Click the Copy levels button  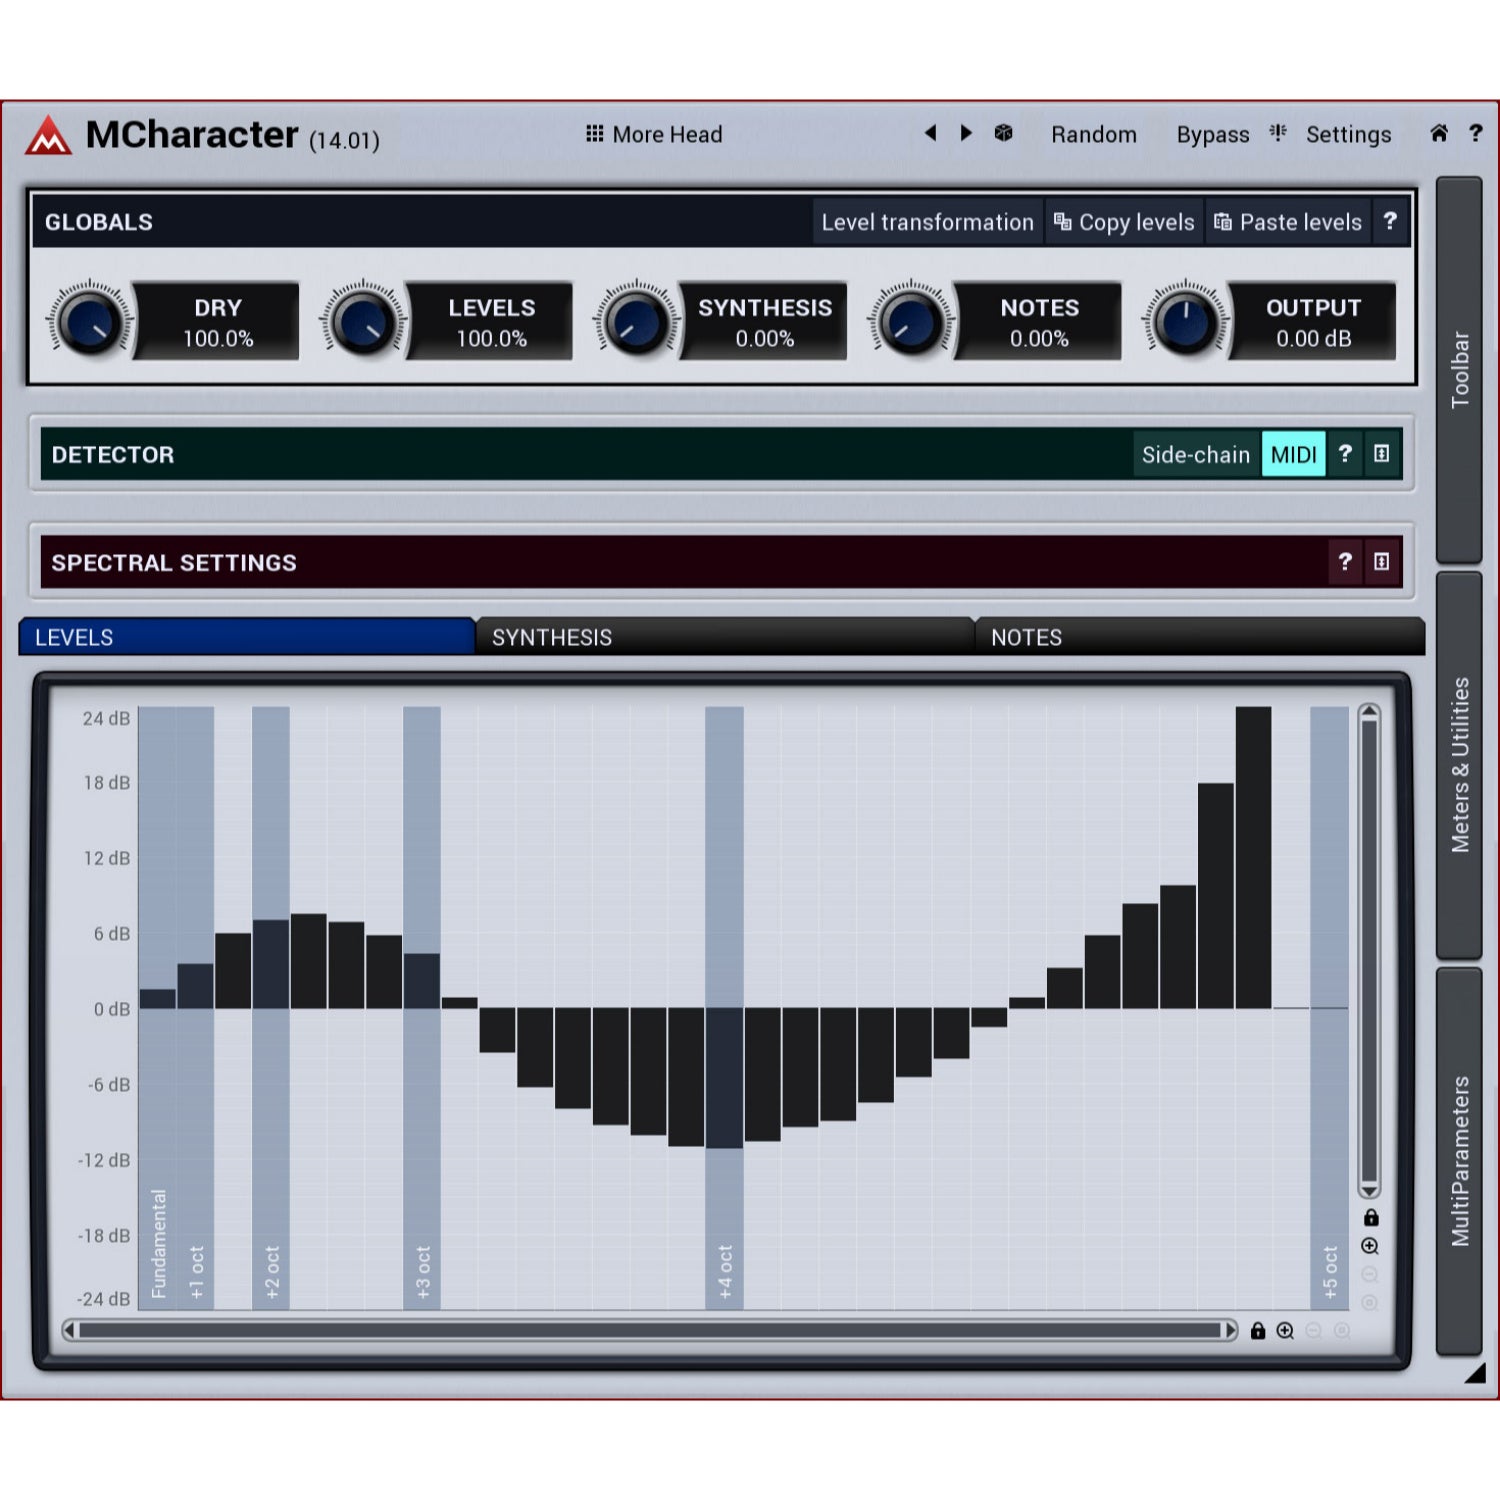click(x=1125, y=222)
